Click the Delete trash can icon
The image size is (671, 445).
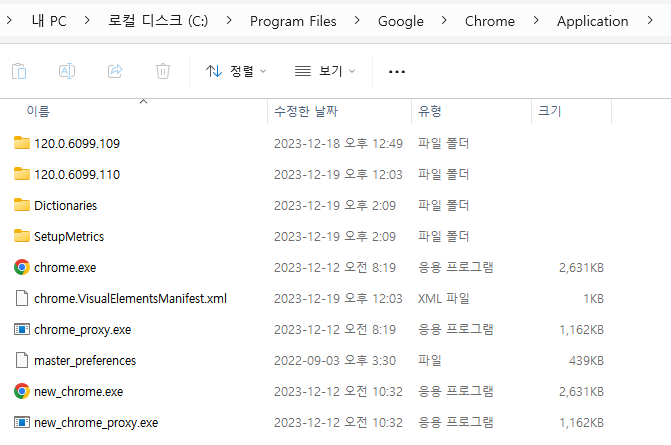pyautogui.click(x=163, y=71)
